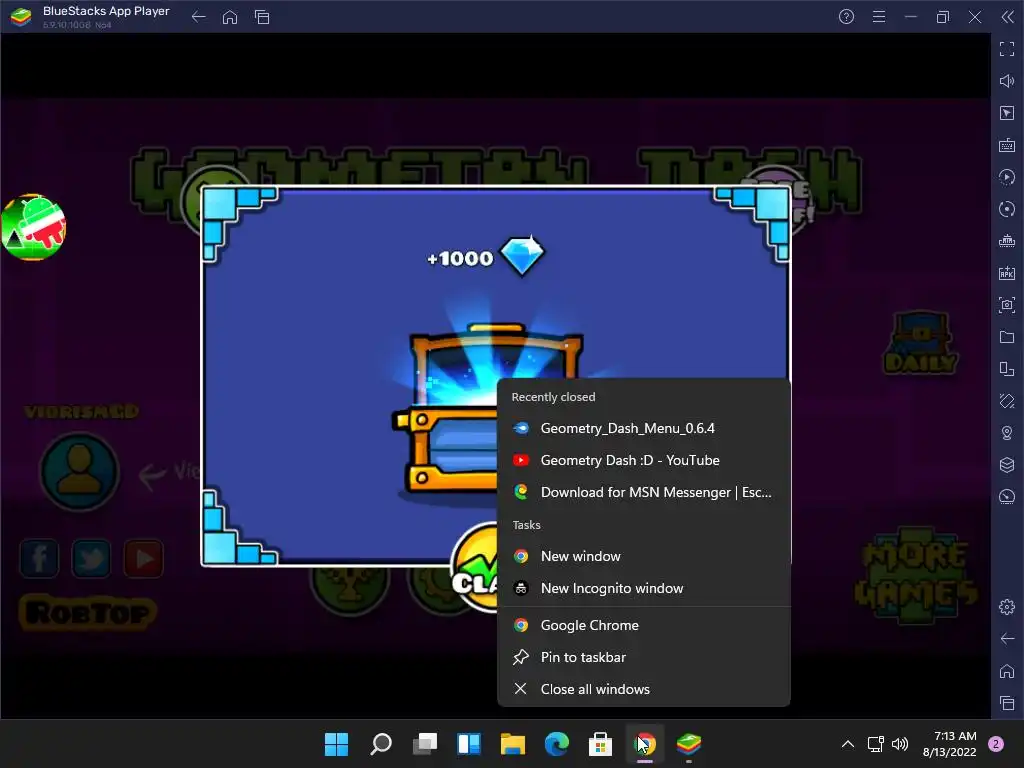This screenshot has width=1024, height=768.
Task: Select New window in Chrome jump list
Action: point(644,556)
